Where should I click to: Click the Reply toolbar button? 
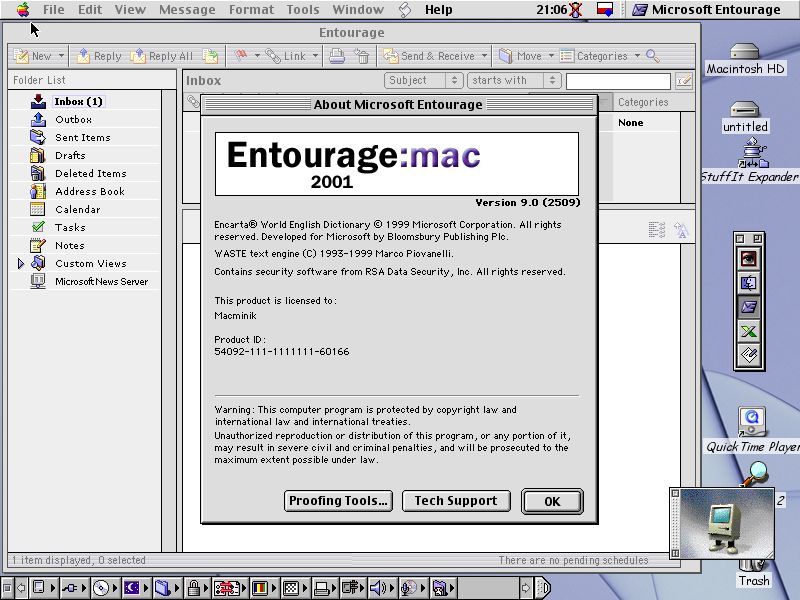[x=99, y=56]
